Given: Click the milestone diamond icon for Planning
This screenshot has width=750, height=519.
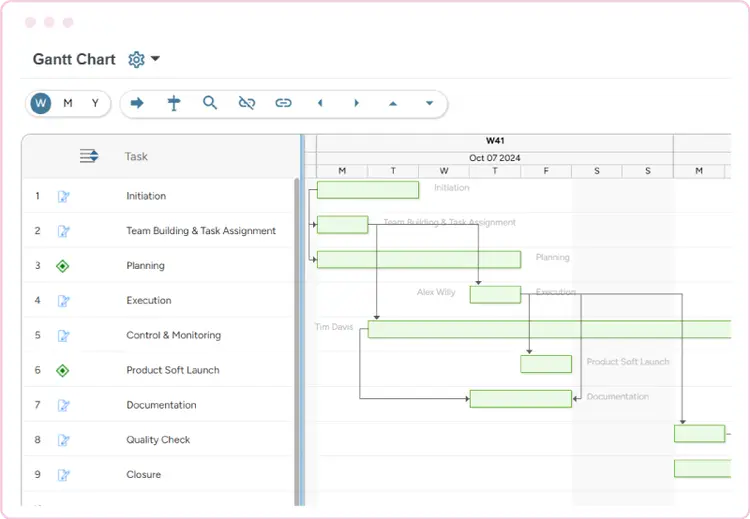Looking at the screenshot, I should tap(63, 266).
